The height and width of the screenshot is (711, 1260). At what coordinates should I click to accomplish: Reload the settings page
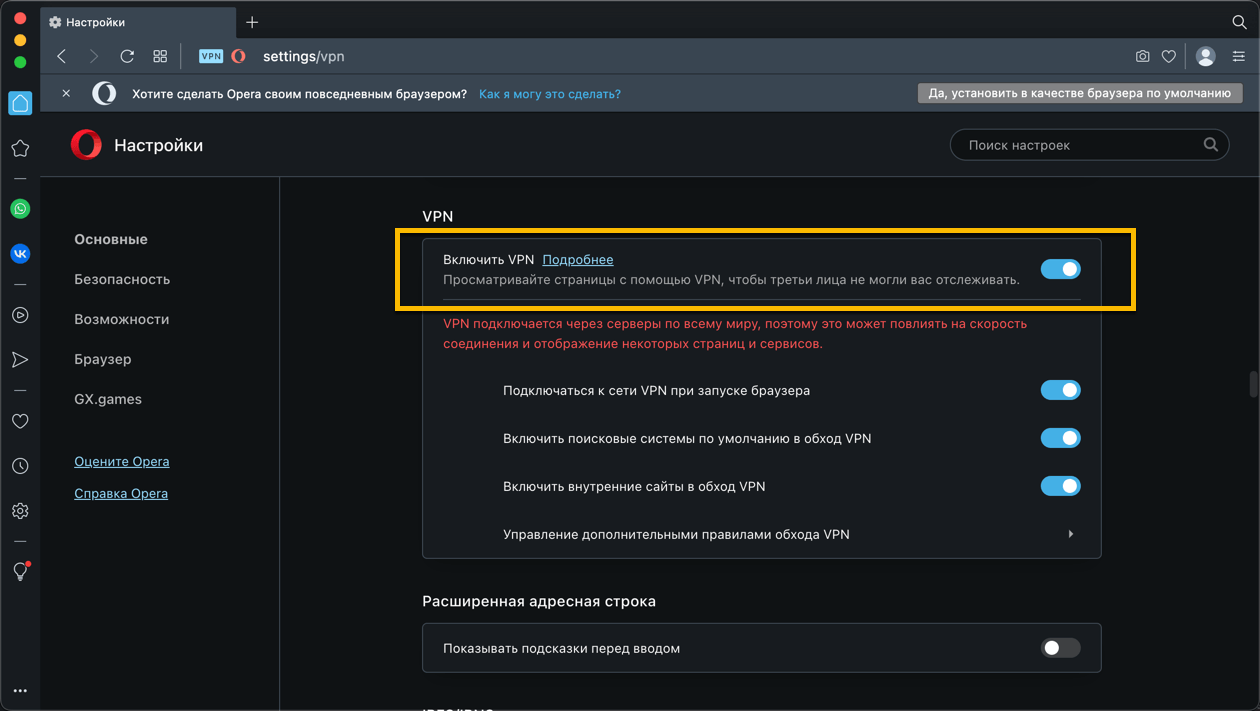pos(127,56)
